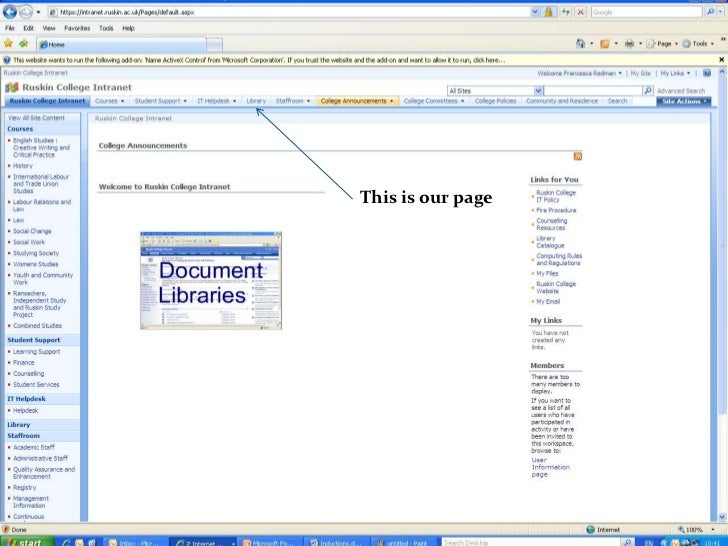Open the History course link
The width and height of the screenshot is (728, 546).
pos(23,166)
